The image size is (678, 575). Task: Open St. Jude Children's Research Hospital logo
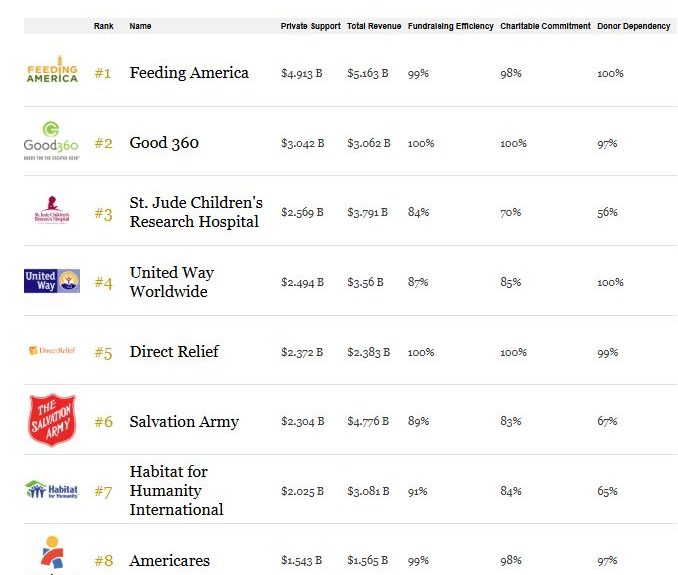52,213
